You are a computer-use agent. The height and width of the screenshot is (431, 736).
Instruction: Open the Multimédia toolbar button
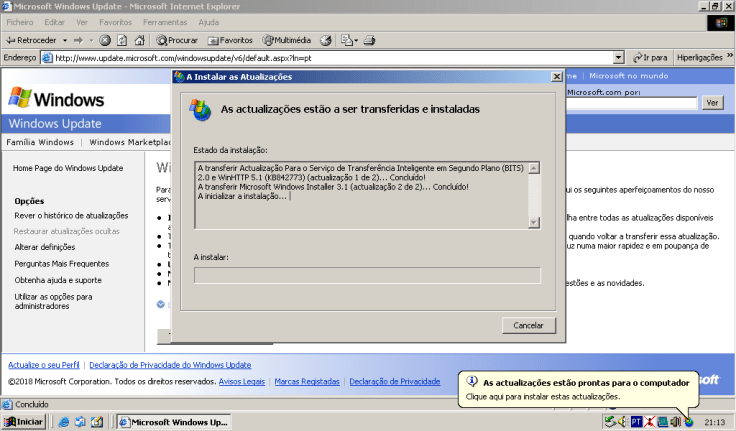(287, 40)
